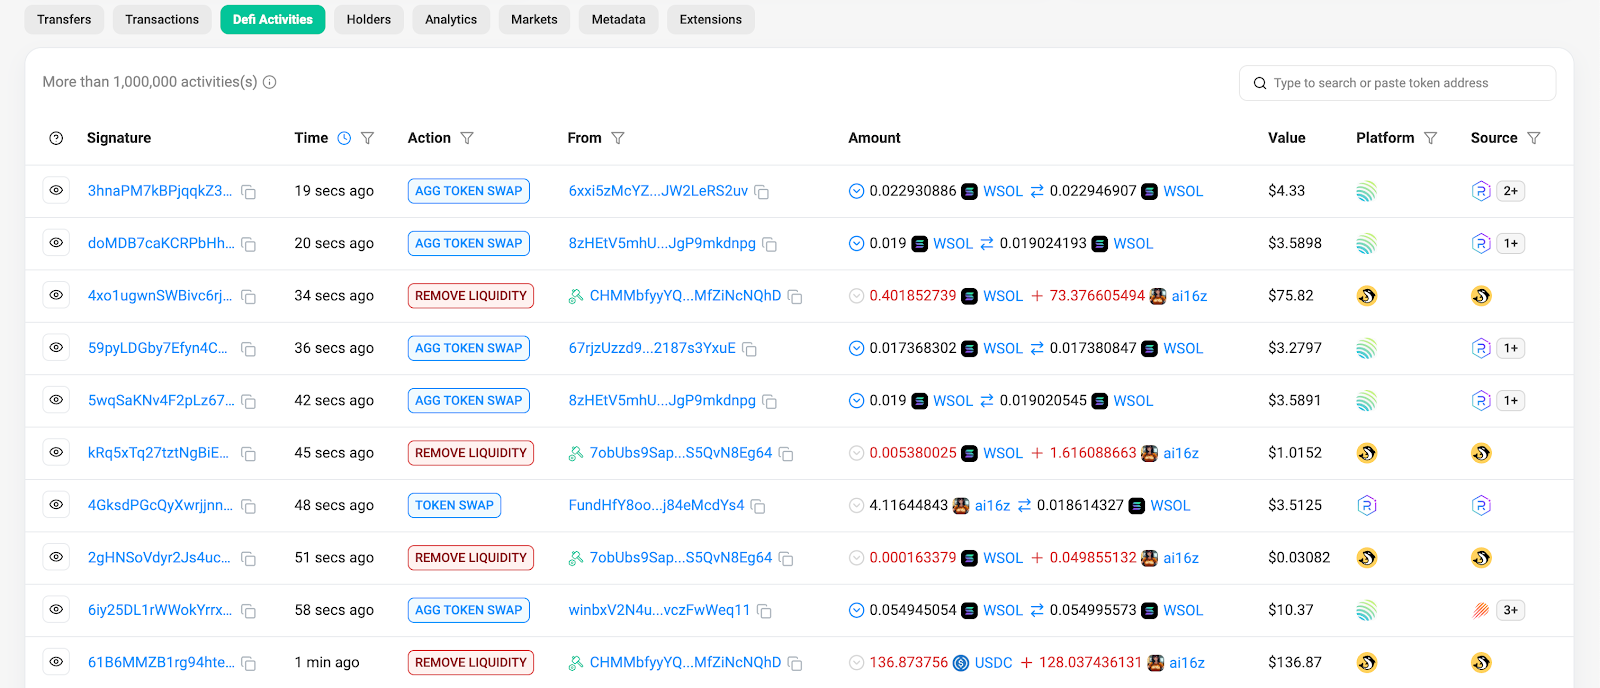The width and height of the screenshot is (1600, 688).
Task: Copy address FundHfY8oo...j84eMcdYs4
Action: [x=758, y=506]
